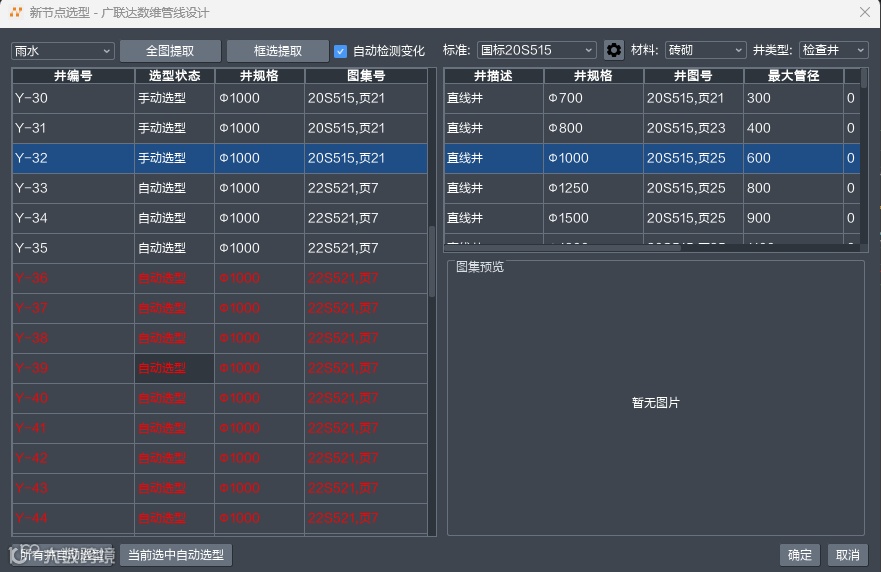The height and width of the screenshot is (572, 881).
Task: Select red well row Y-42
Action: coord(220,458)
